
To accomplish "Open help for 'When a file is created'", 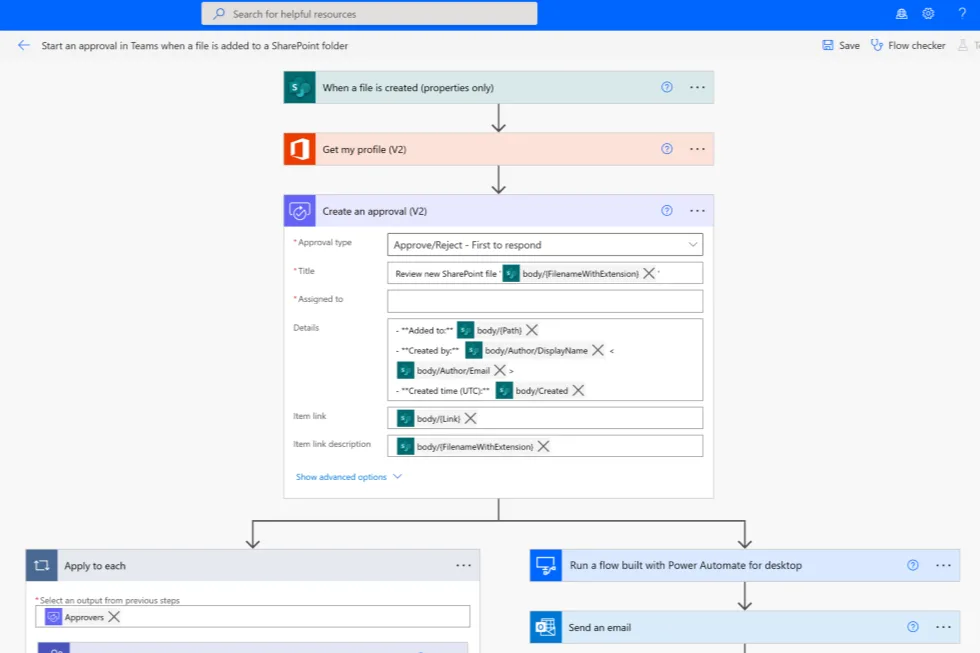I will pyautogui.click(x=667, y=87).
